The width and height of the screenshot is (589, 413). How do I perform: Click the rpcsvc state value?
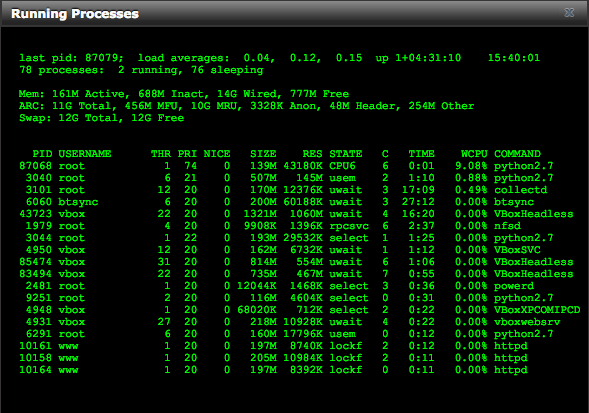pyautogui.click(x=349, y=226)
